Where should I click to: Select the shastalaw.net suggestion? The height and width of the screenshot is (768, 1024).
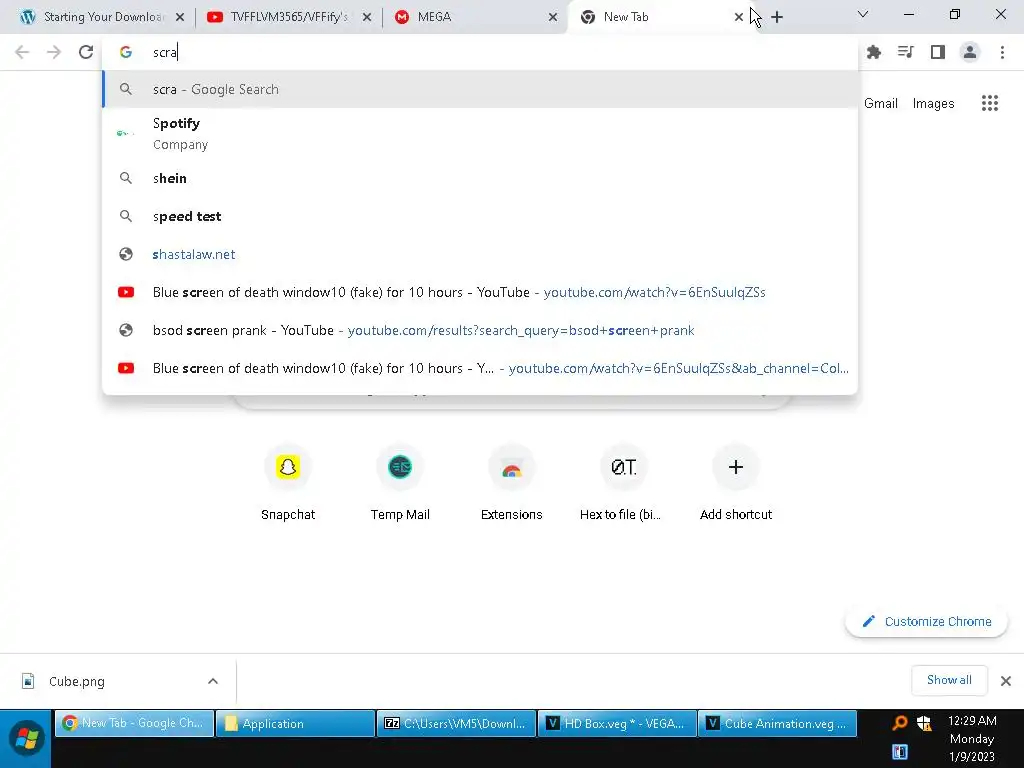pyautogui.click(x=480, y=254)
